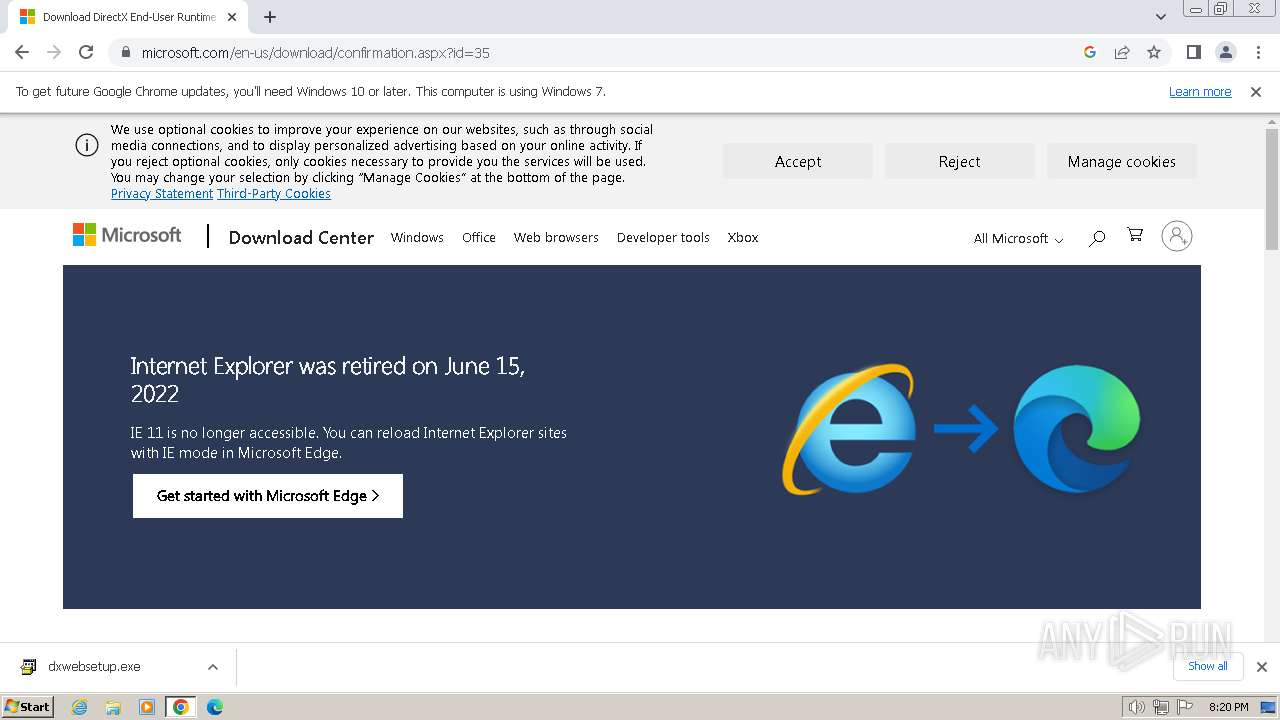Go to Download Center home

tap(301, 237)
